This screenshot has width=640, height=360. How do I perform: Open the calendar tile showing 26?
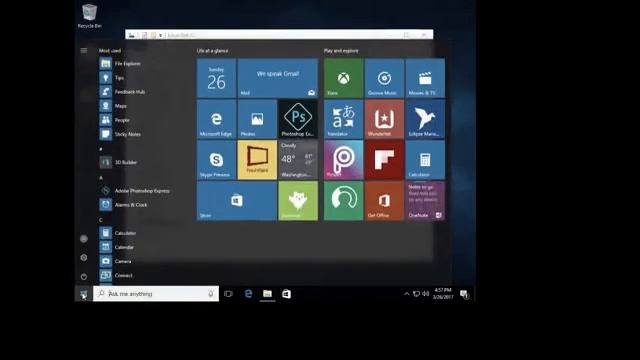pos(216,78)
